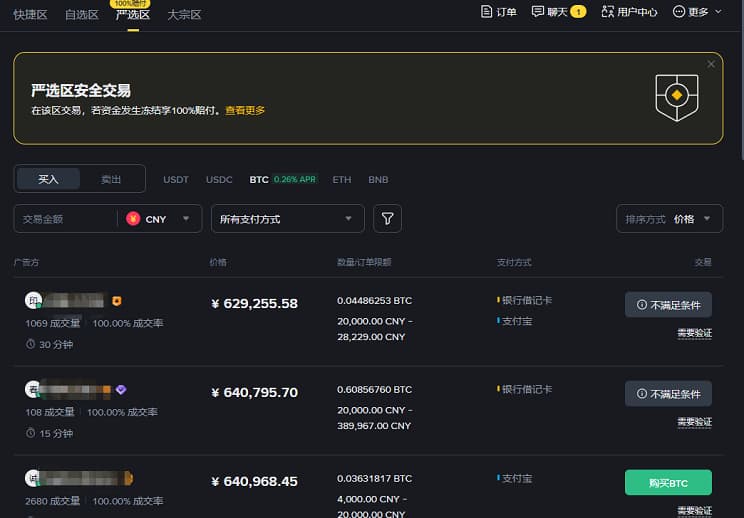Click 支付宝 in the ¥ 629,255.58 row
The height and width of the screenshot is (518, 744).
pyautogui.click(x=517, y=321)
